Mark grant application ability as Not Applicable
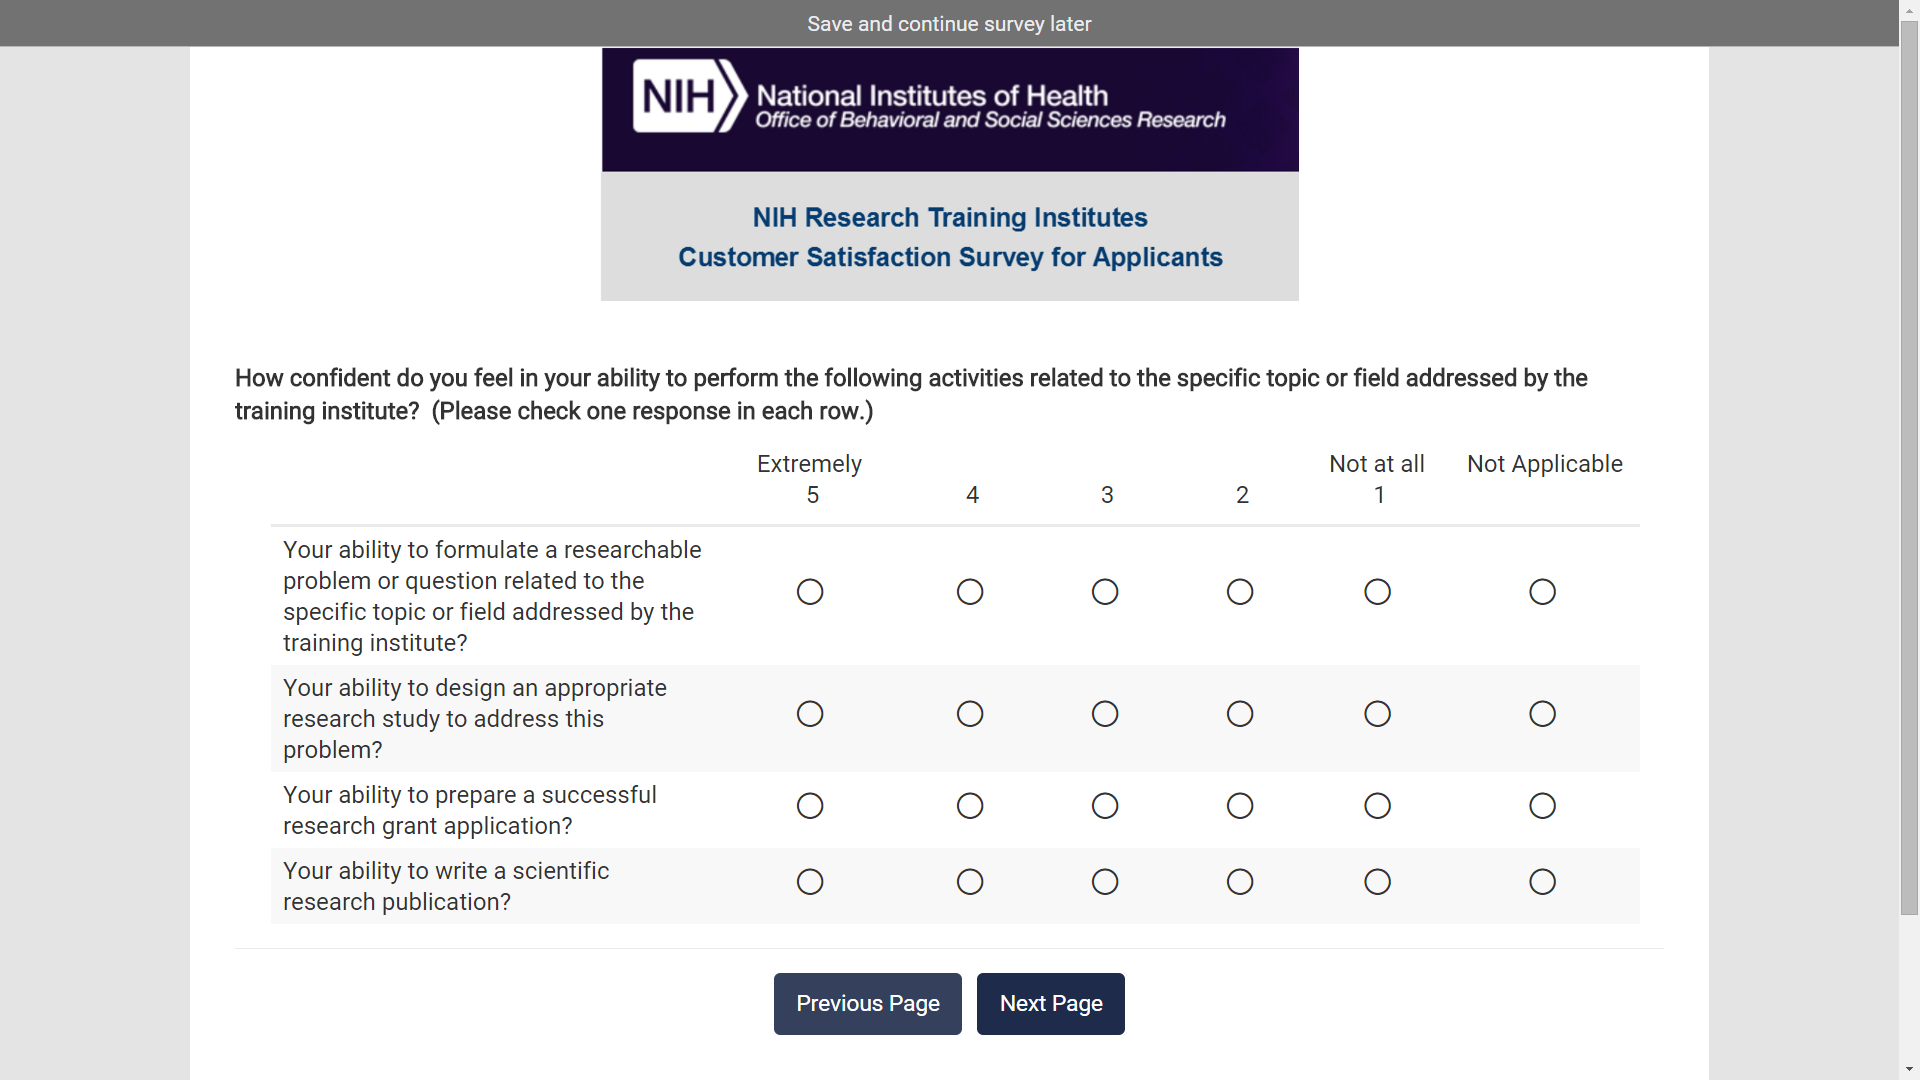 click(x=1542, y=806)
